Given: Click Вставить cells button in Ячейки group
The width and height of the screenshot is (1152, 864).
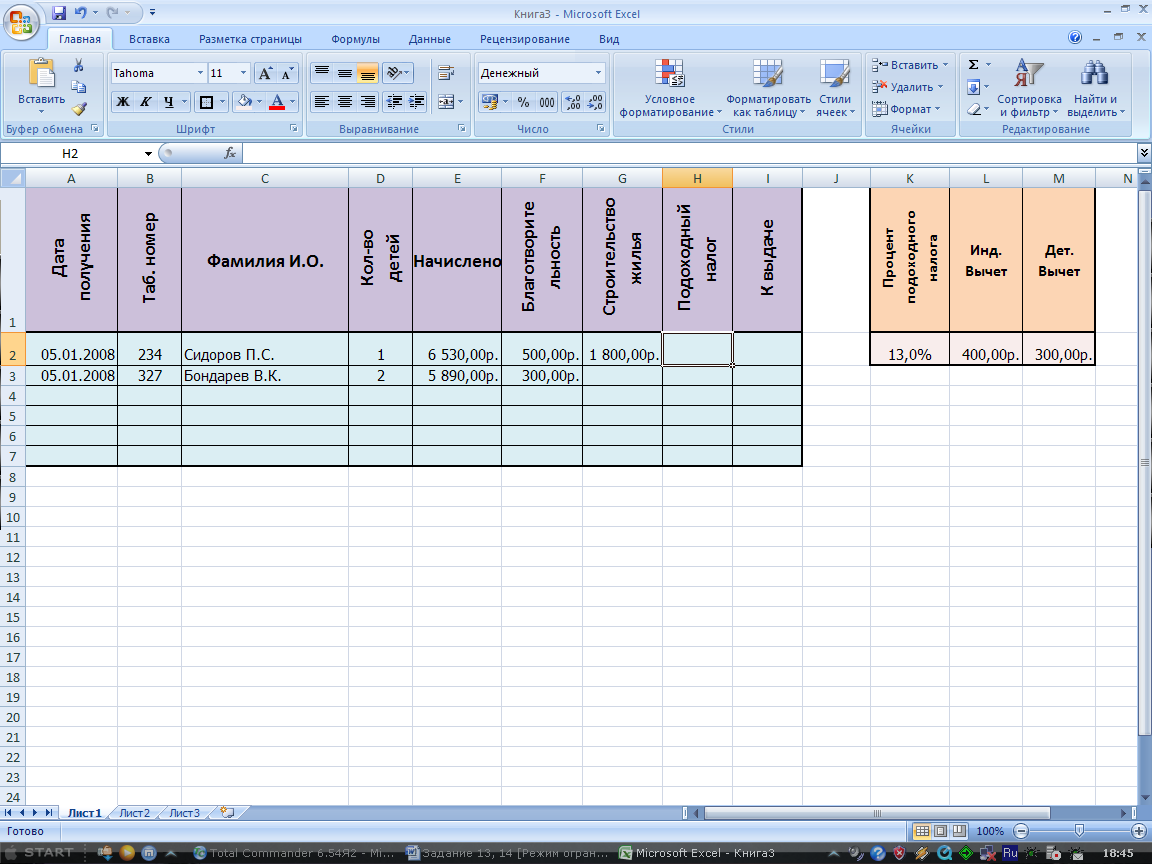Looking at the screenshot, I should 910,65.
